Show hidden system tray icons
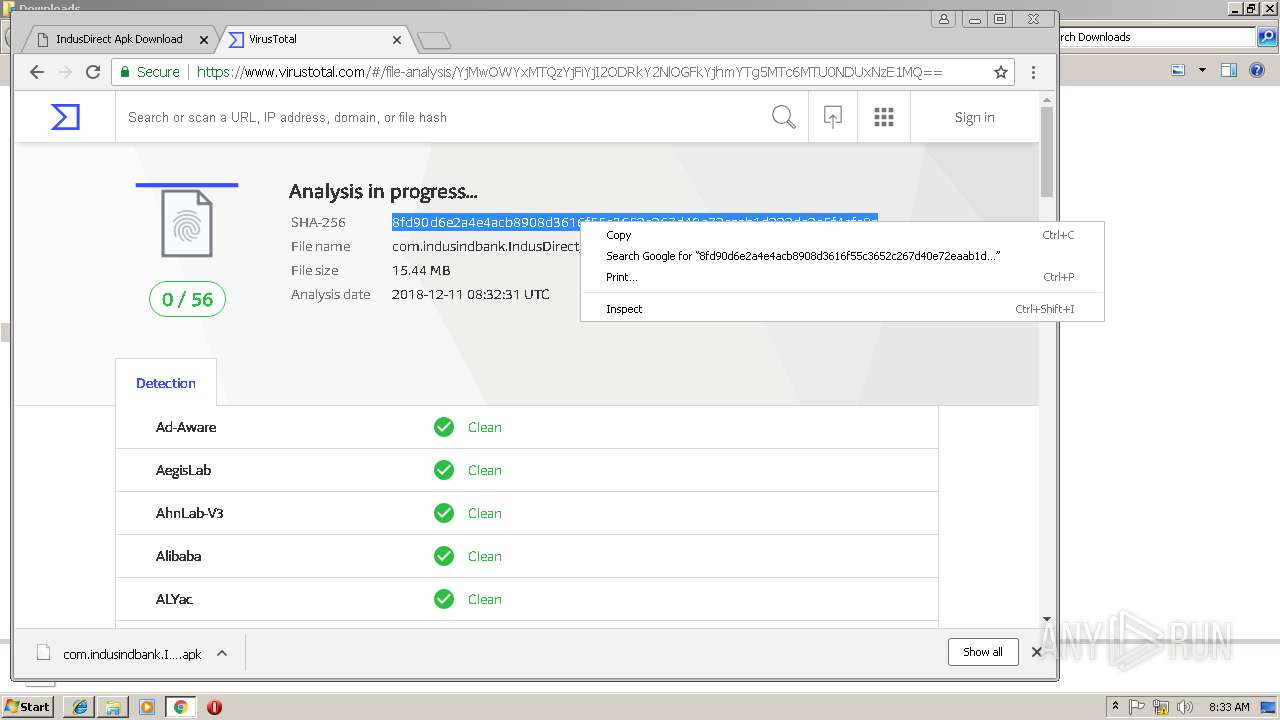The width and height of the screenshot is (1280, 720). click(1115, 707)
